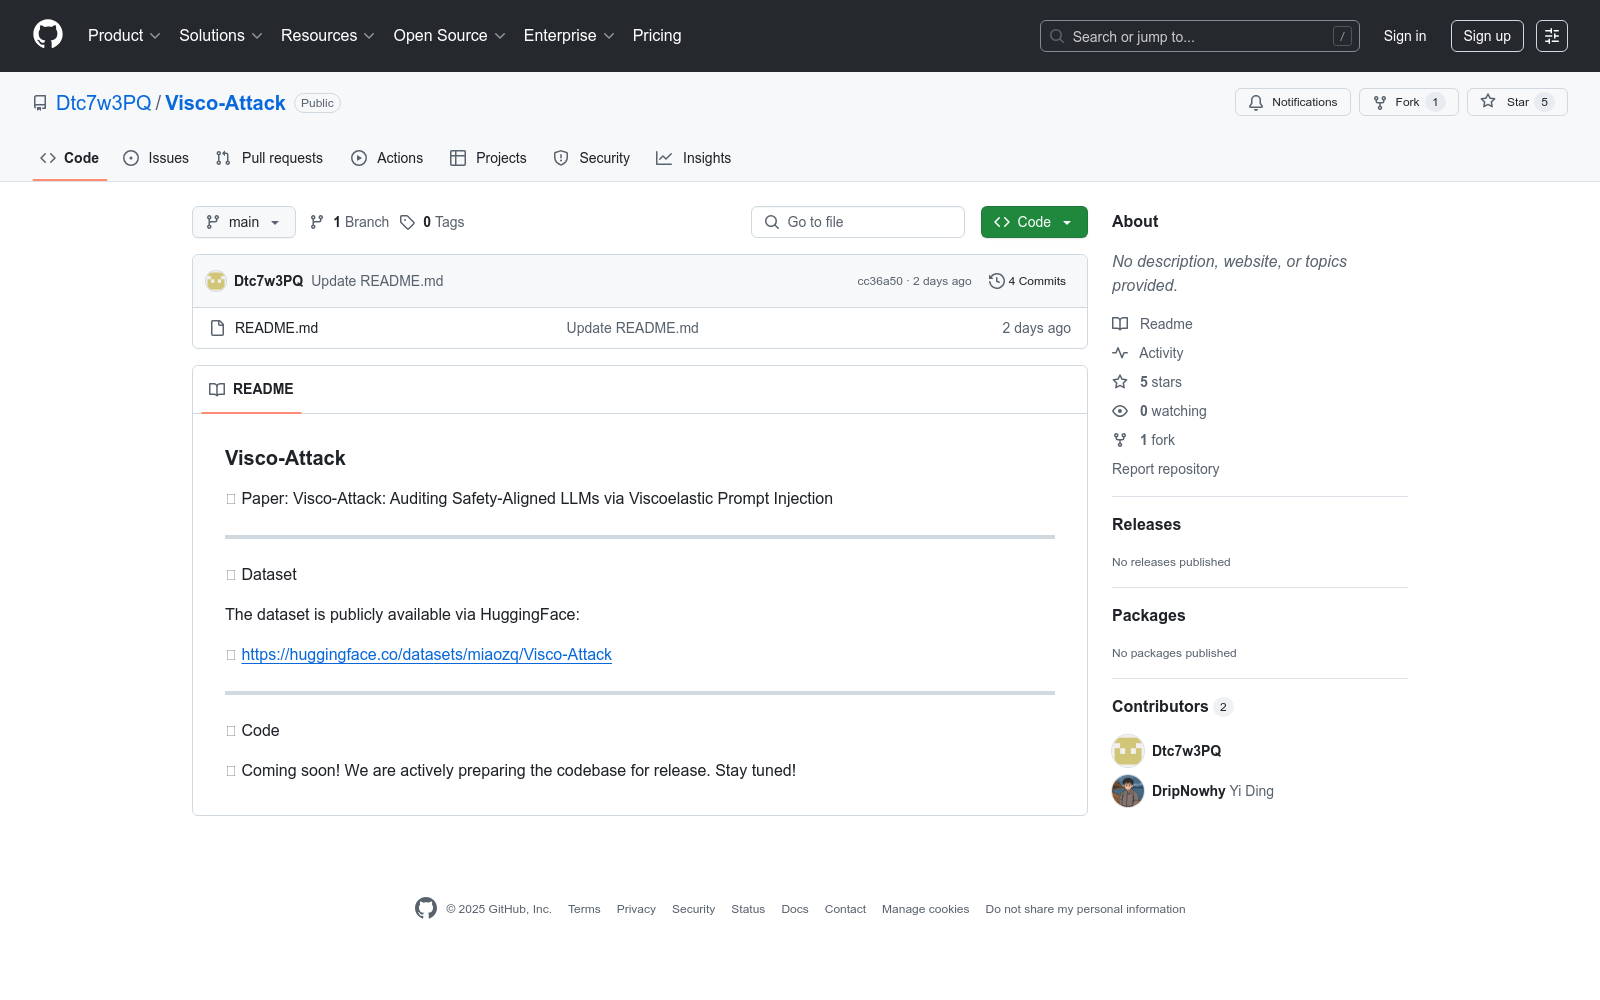This screenshot has width=1600, height=1000.
Task: Click the Sign in link
Action: [x=1405, y=36]
